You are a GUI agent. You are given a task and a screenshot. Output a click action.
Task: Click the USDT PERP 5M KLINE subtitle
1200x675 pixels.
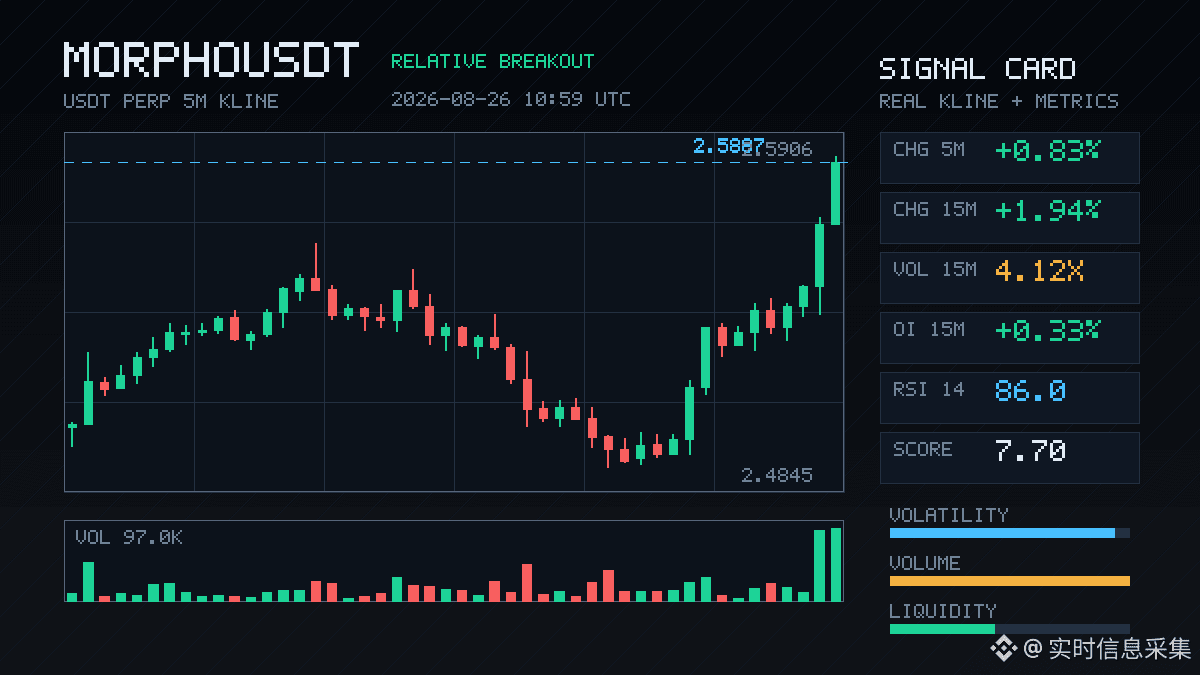pyautogui.click(x=171, y=101)
